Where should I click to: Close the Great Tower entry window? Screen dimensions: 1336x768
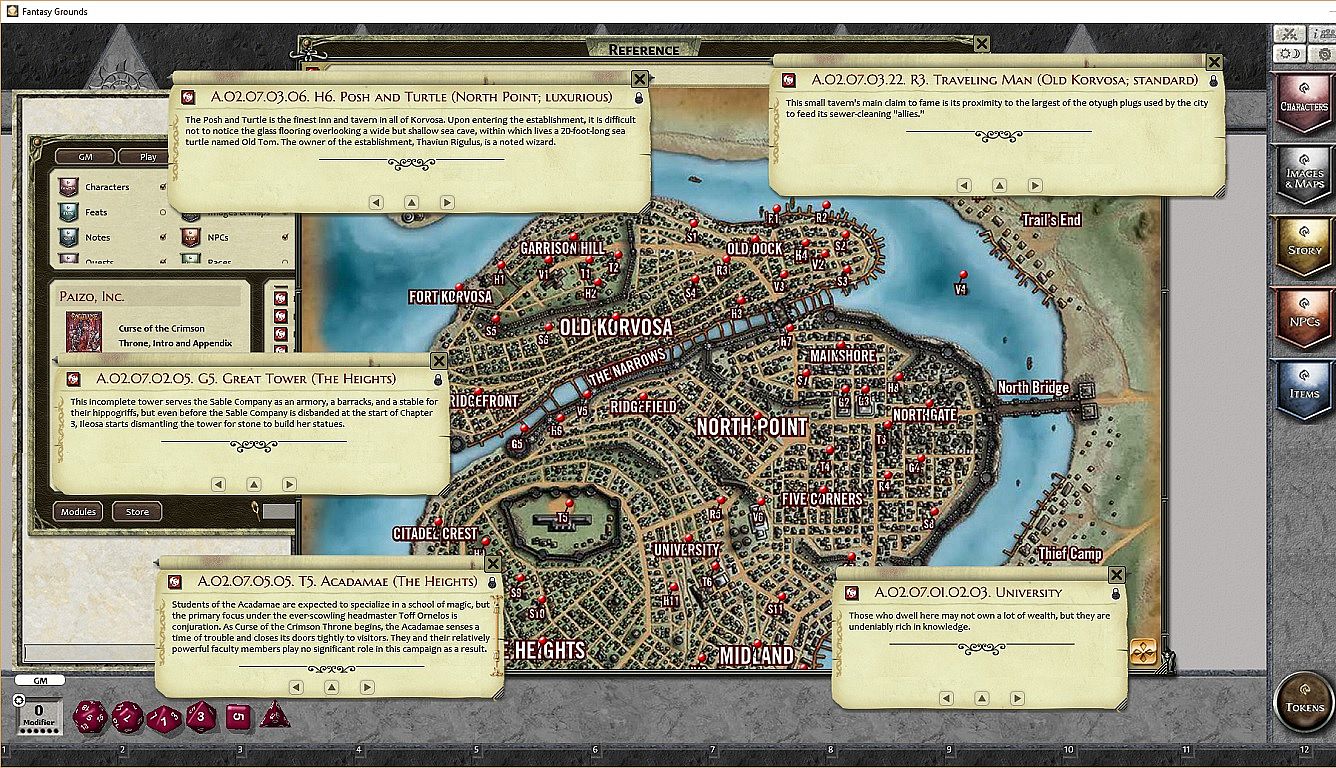[439, 361]
